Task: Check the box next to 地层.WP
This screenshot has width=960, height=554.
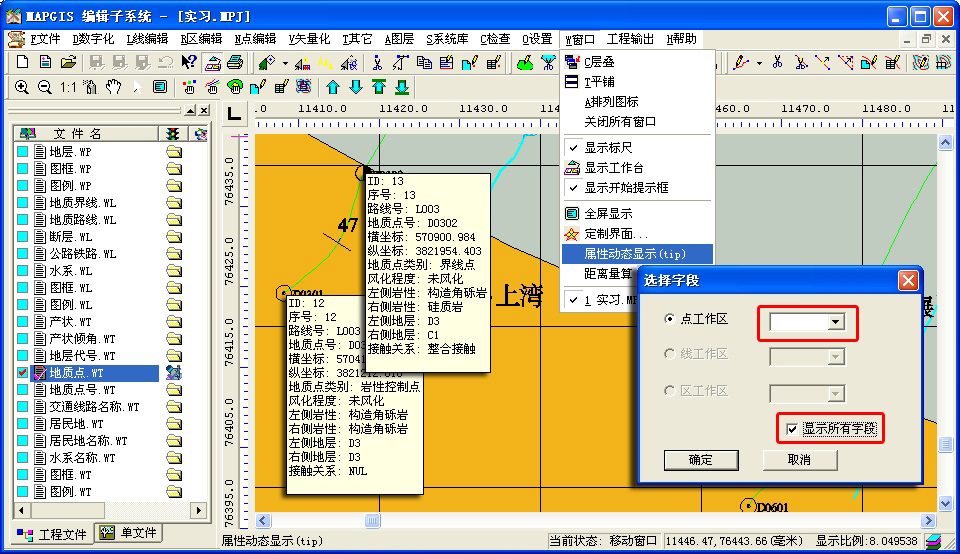Action: [23, 151]
